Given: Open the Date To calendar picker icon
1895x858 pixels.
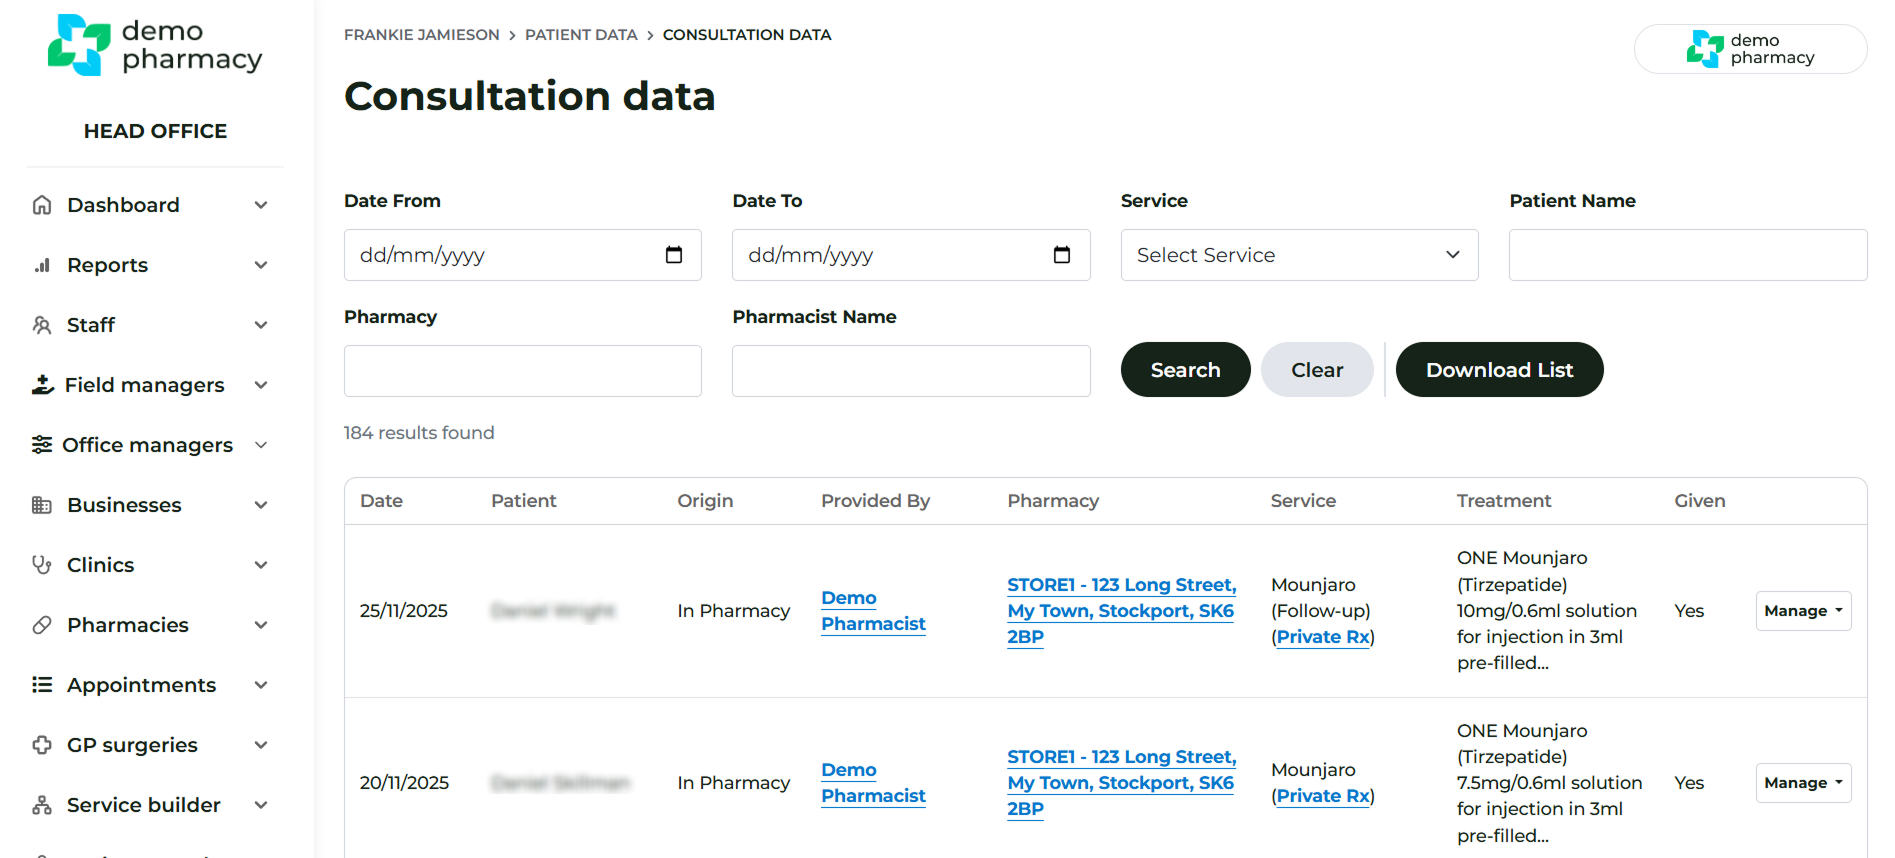Looking at the screenshot, I should click(1062, 255).
